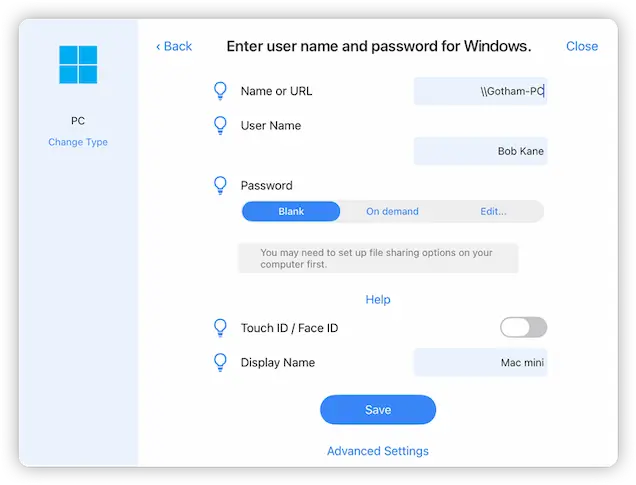Image resolution: width=636 pixels, height=485 pixels.
Task: Focus the User Name field with Bob Kane
Action: point(480,151)
